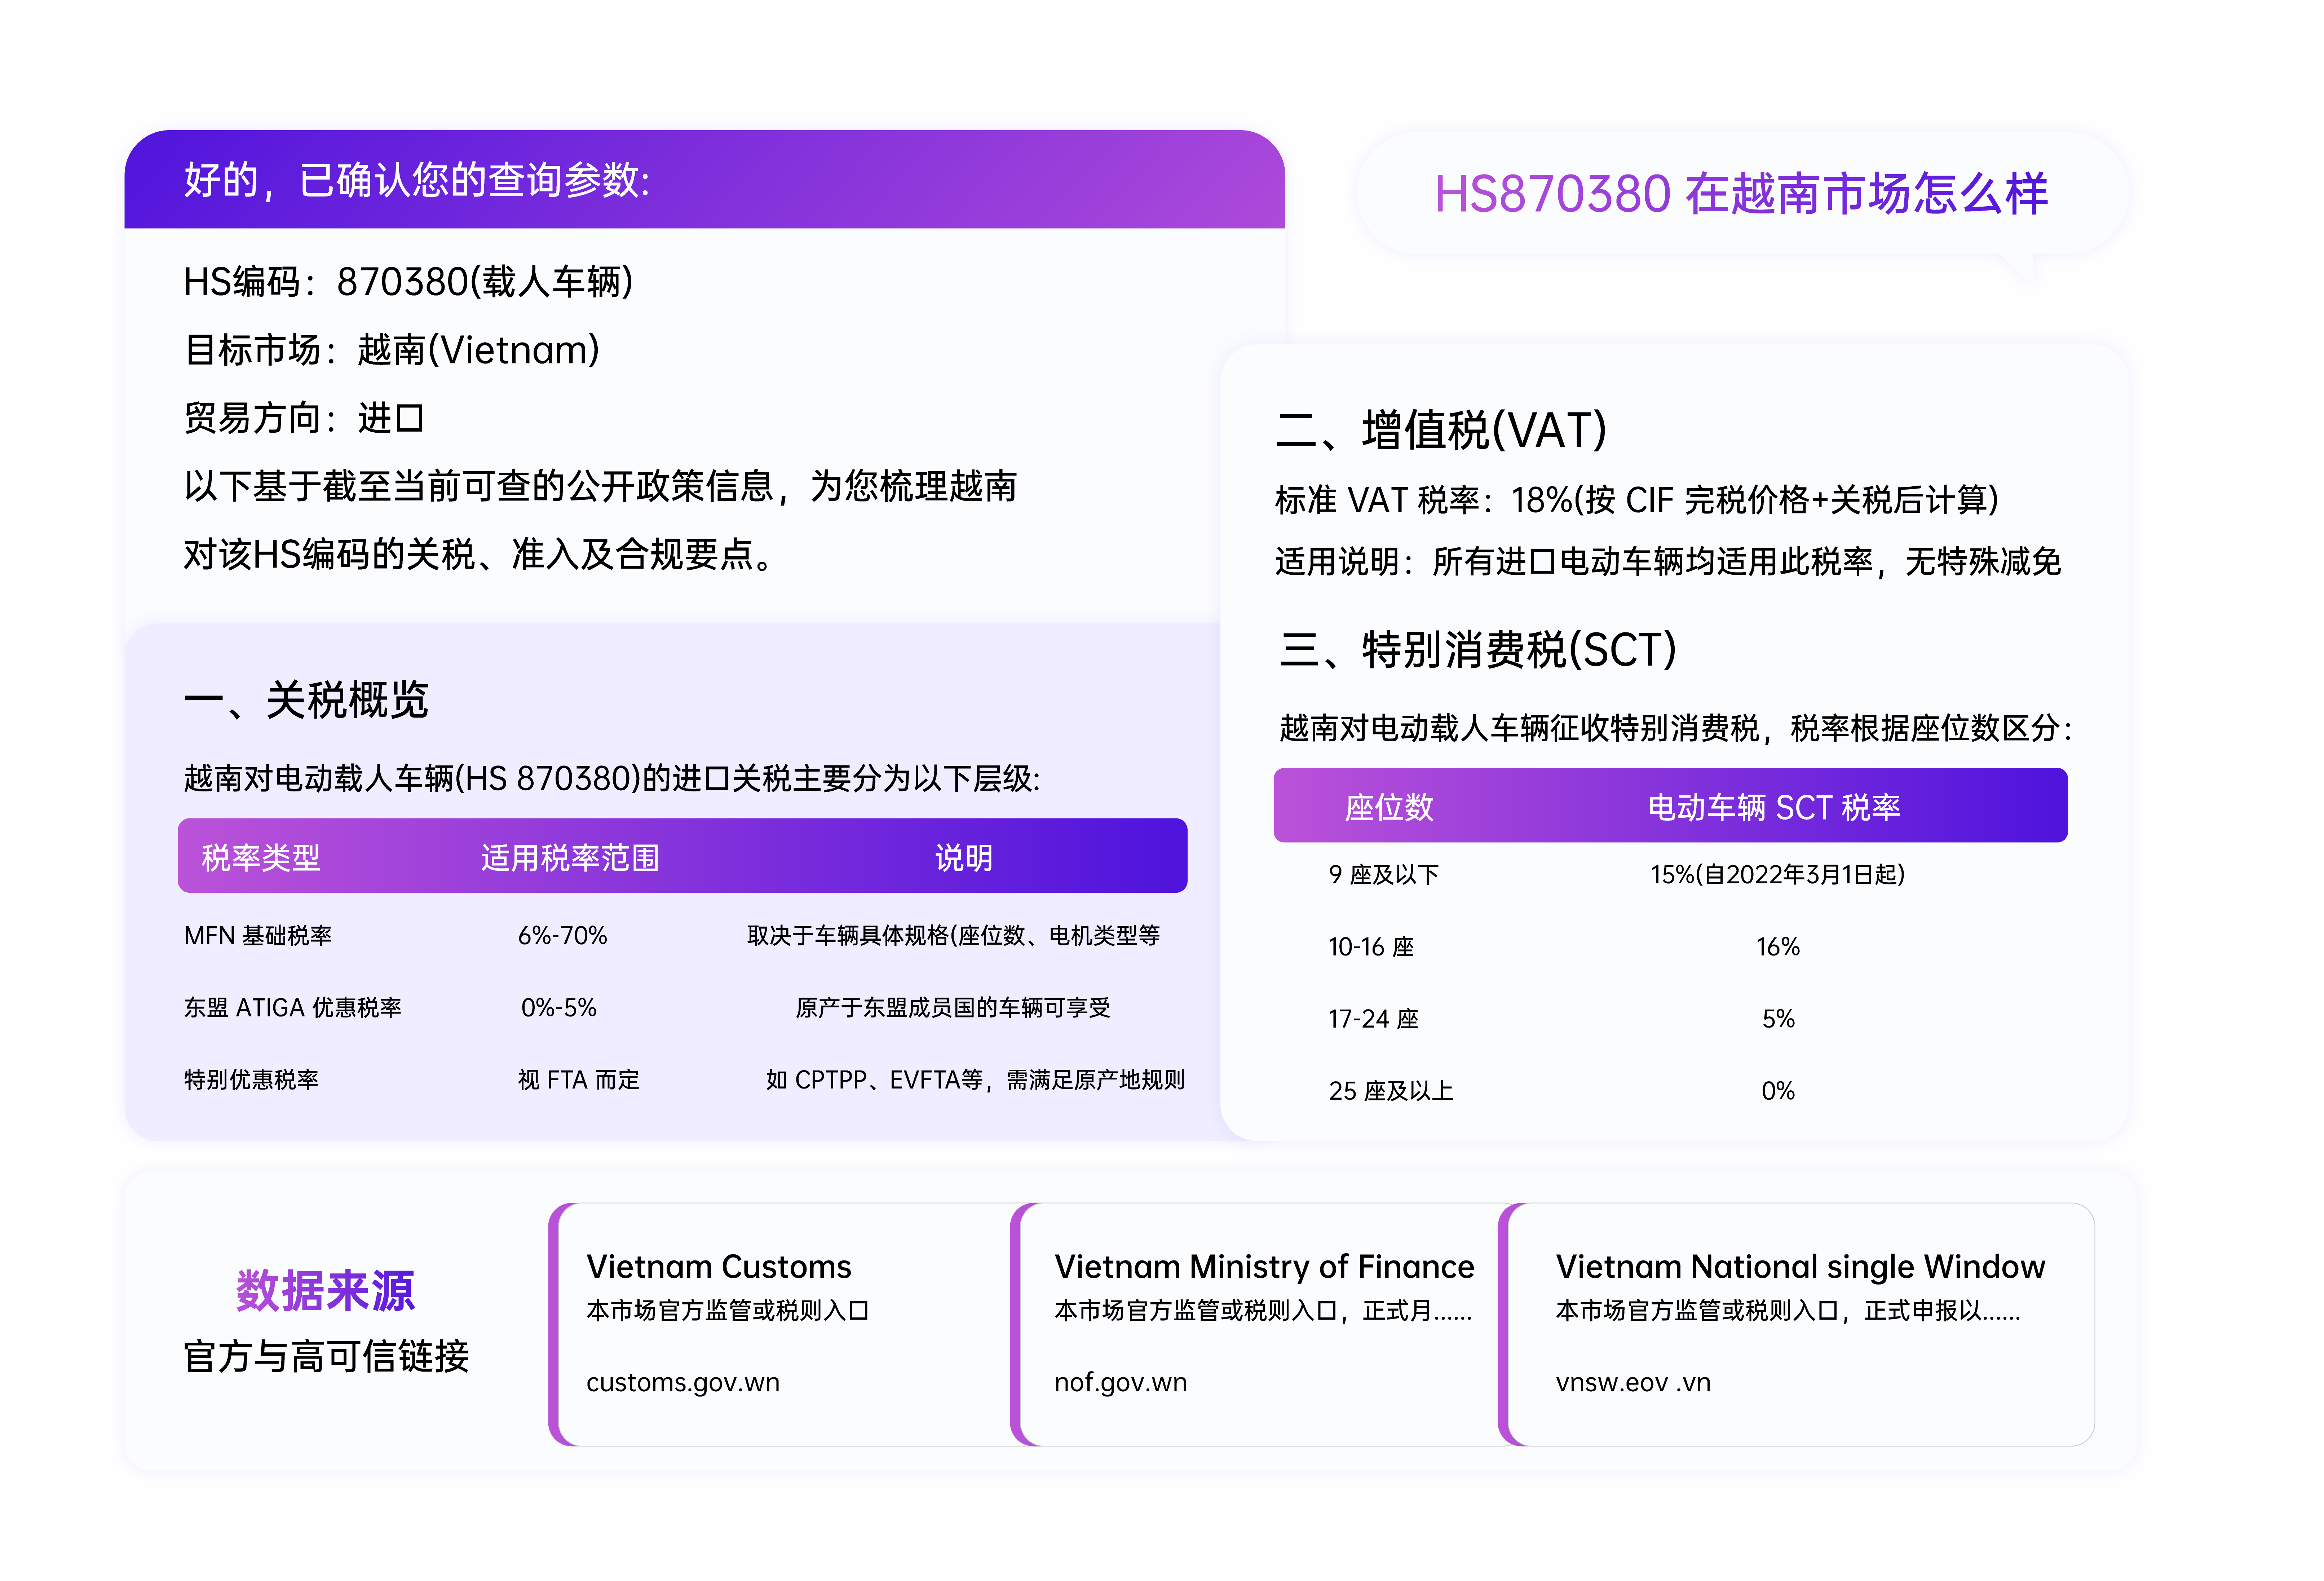Click the 二、增值税(VAT) section heading

(1441, 430)
